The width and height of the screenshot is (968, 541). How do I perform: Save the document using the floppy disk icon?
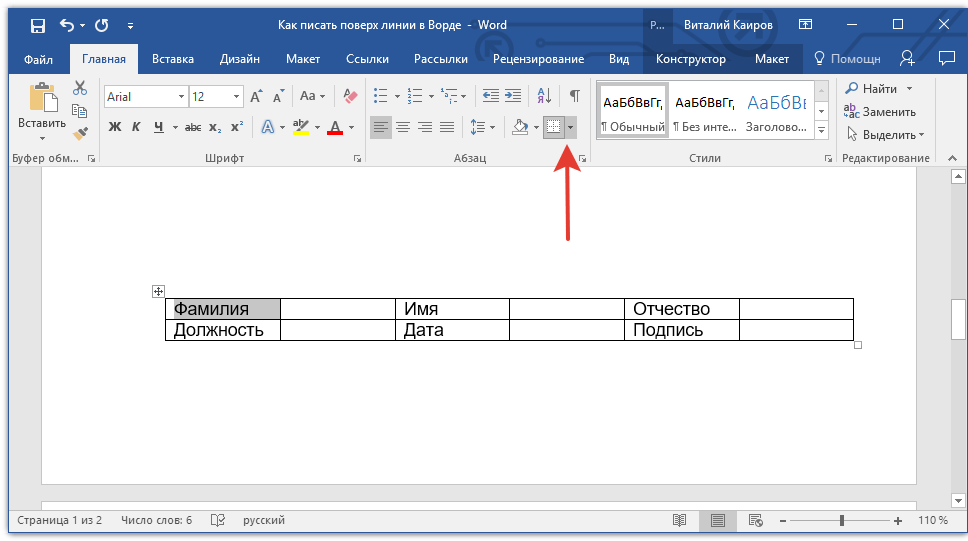(37, 25)
